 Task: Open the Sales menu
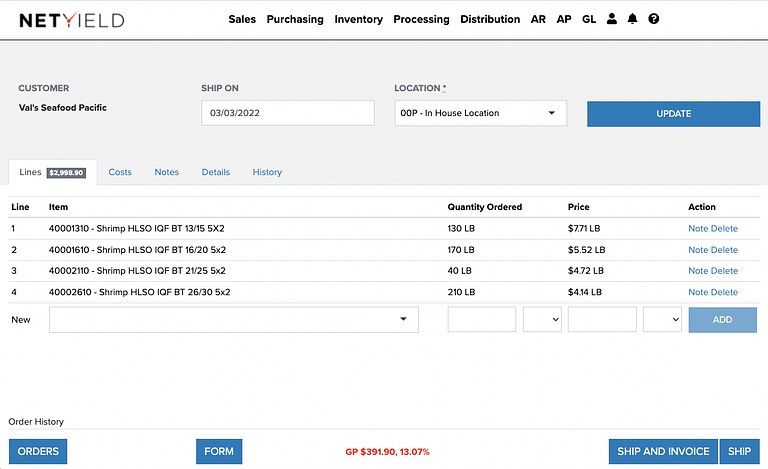[x=242, y=19]
